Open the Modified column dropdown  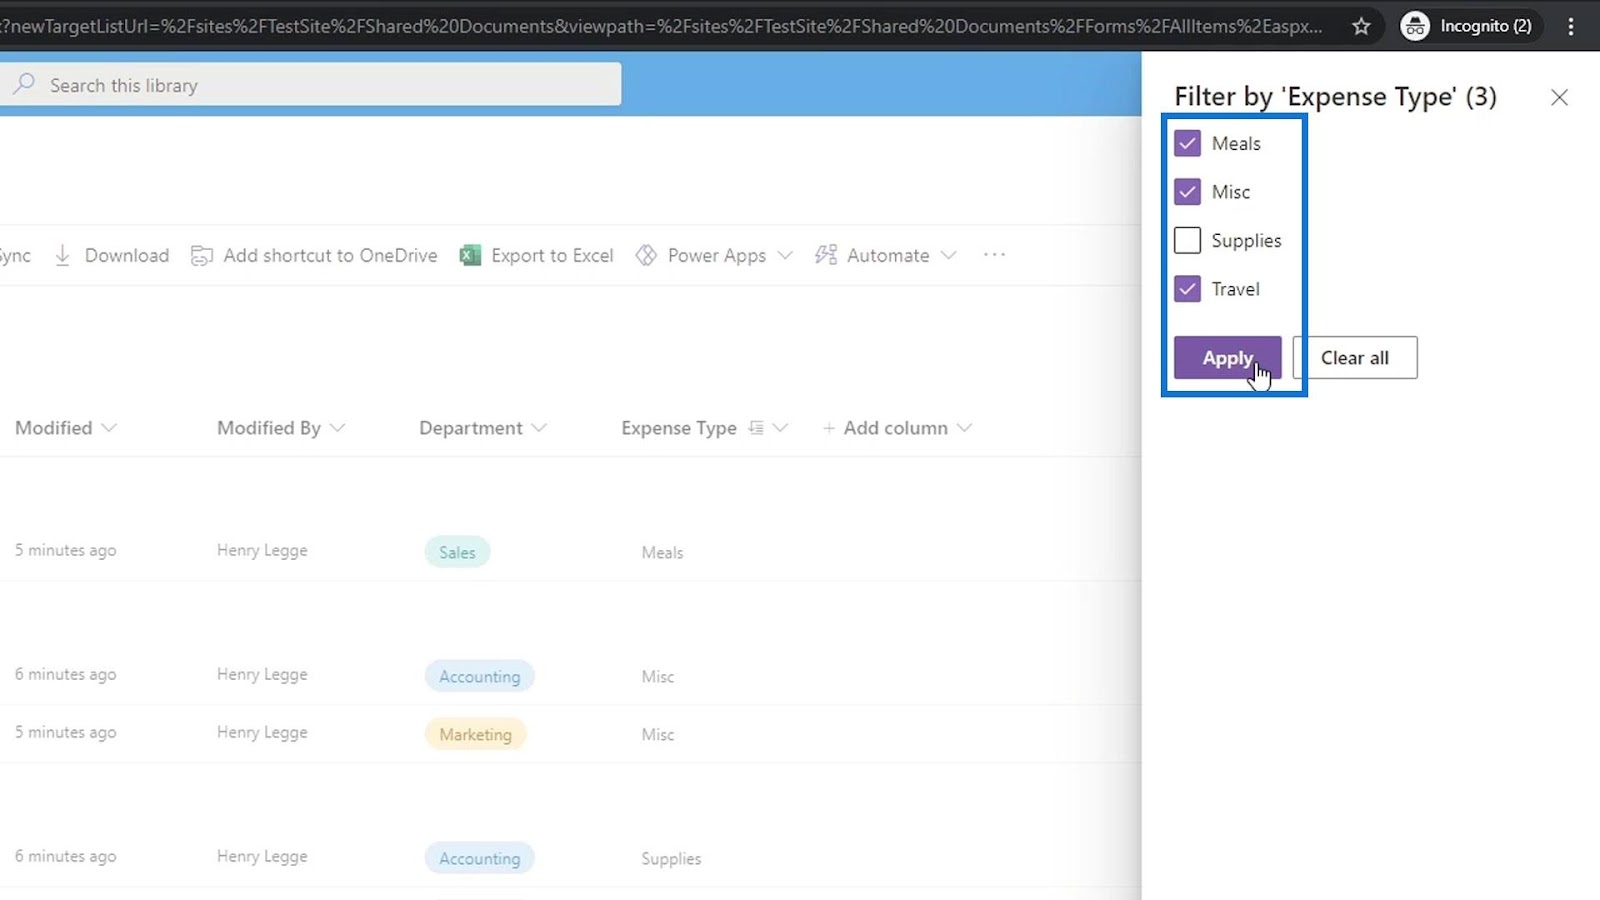(109, 428)
